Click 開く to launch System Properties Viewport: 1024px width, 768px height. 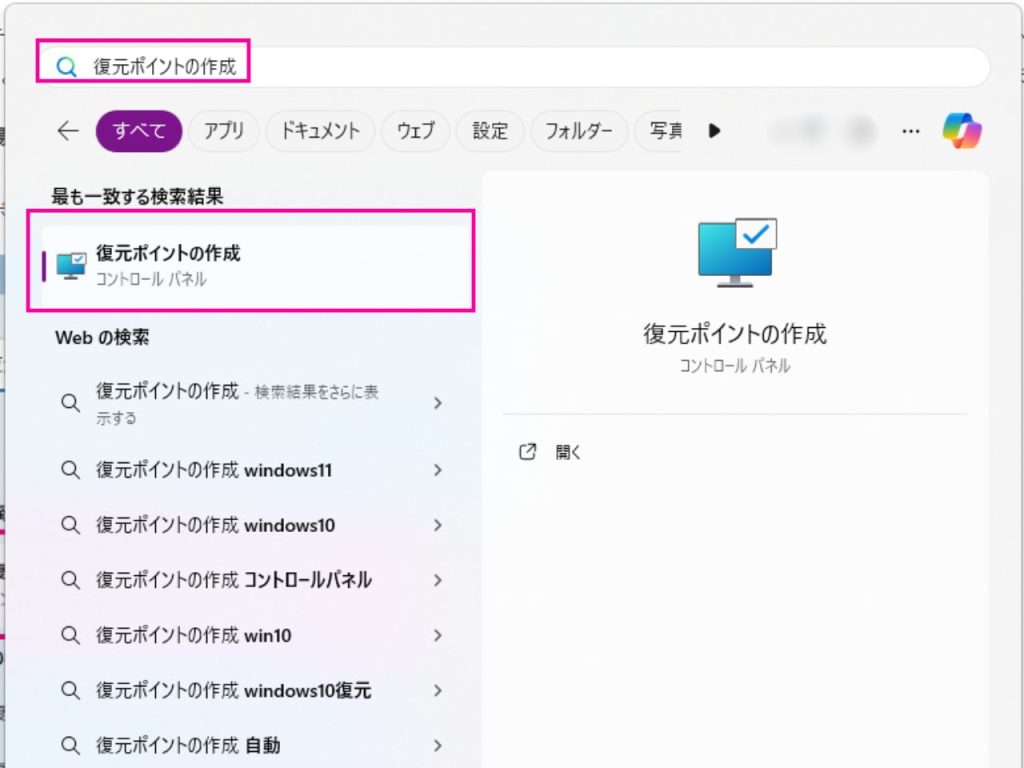(568, 451)
